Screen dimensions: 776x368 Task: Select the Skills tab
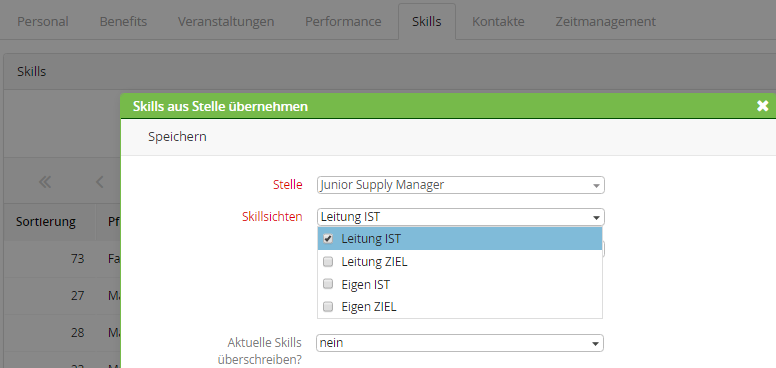click(427, 22)
